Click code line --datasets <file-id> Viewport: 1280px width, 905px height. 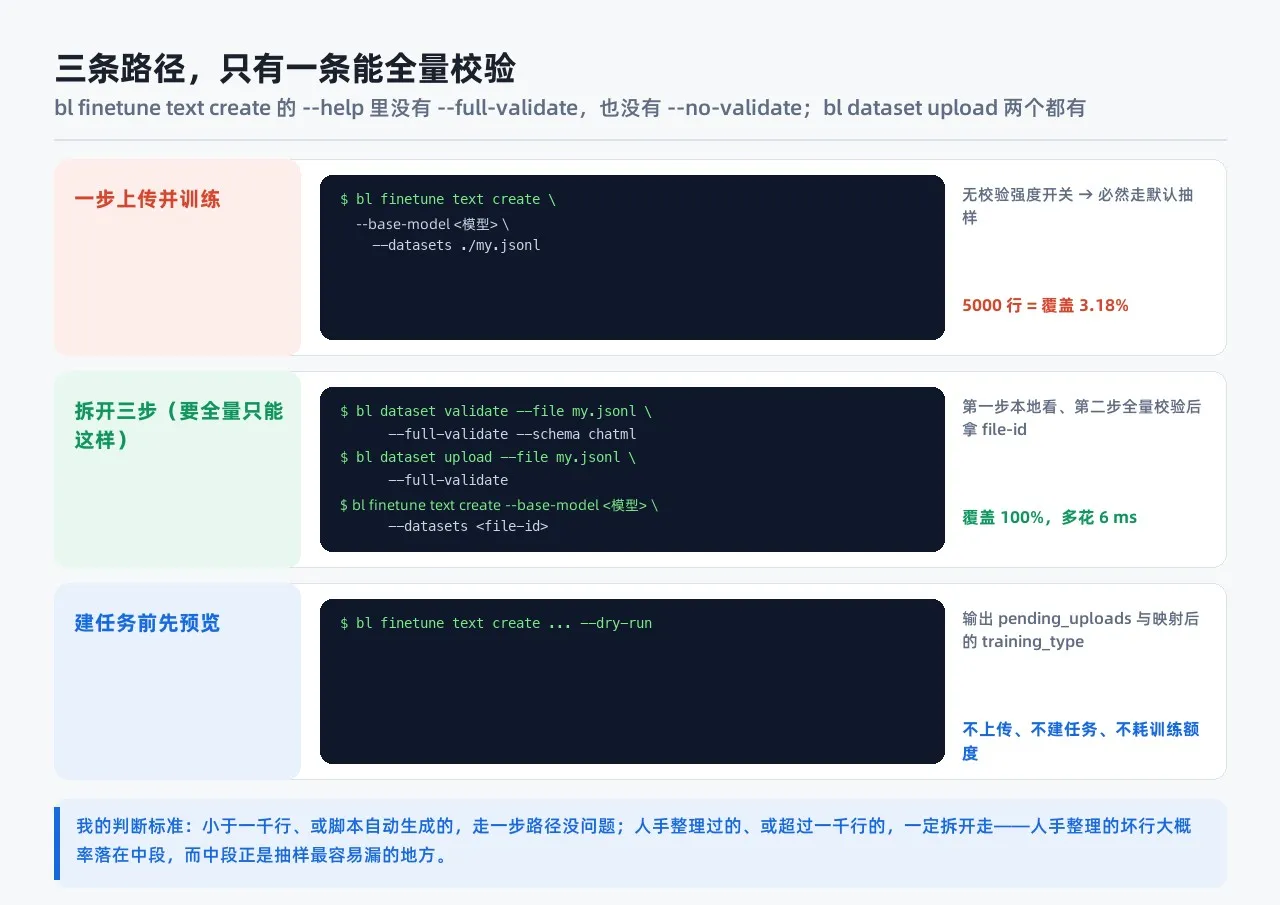tap(468, 526)
